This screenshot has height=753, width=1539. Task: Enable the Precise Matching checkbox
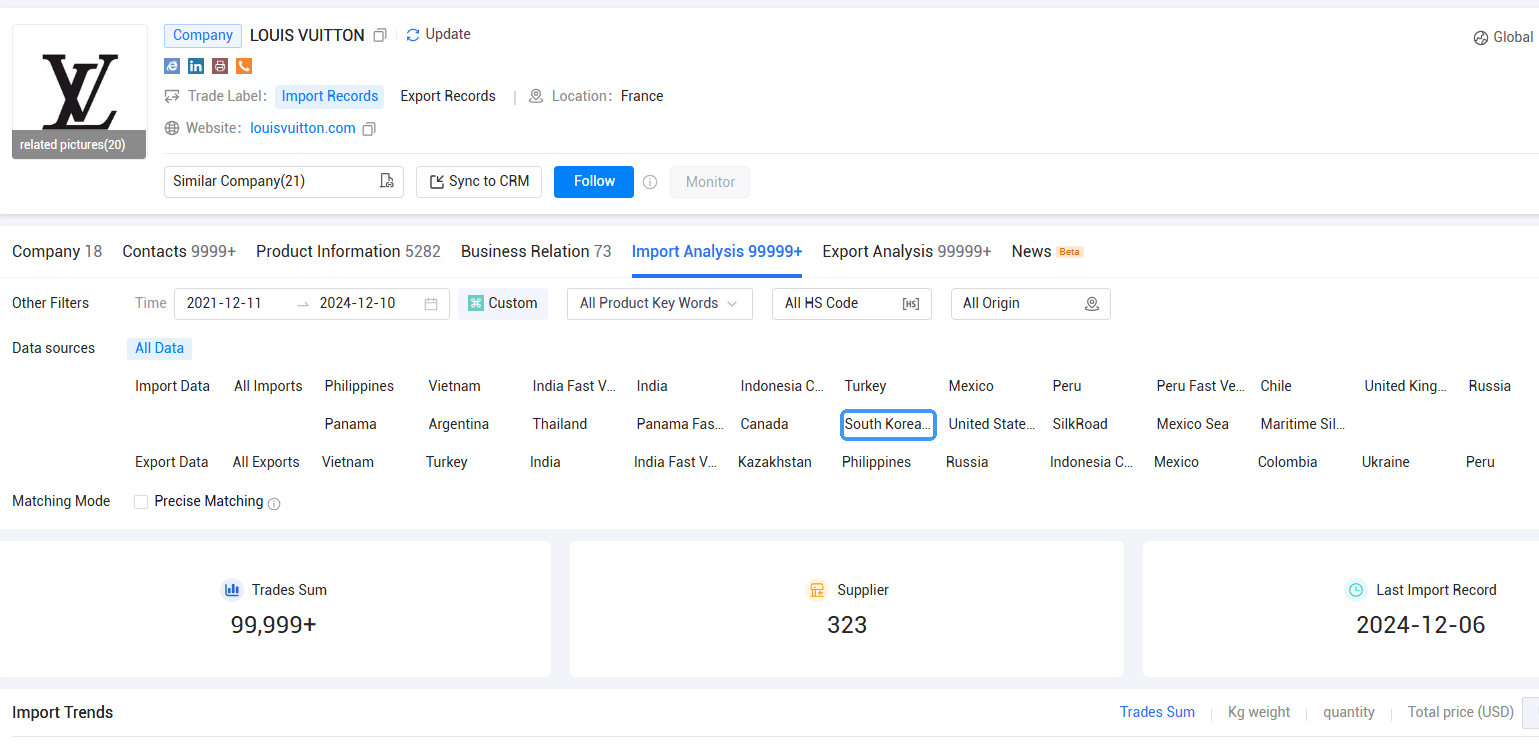coord(141,502)
